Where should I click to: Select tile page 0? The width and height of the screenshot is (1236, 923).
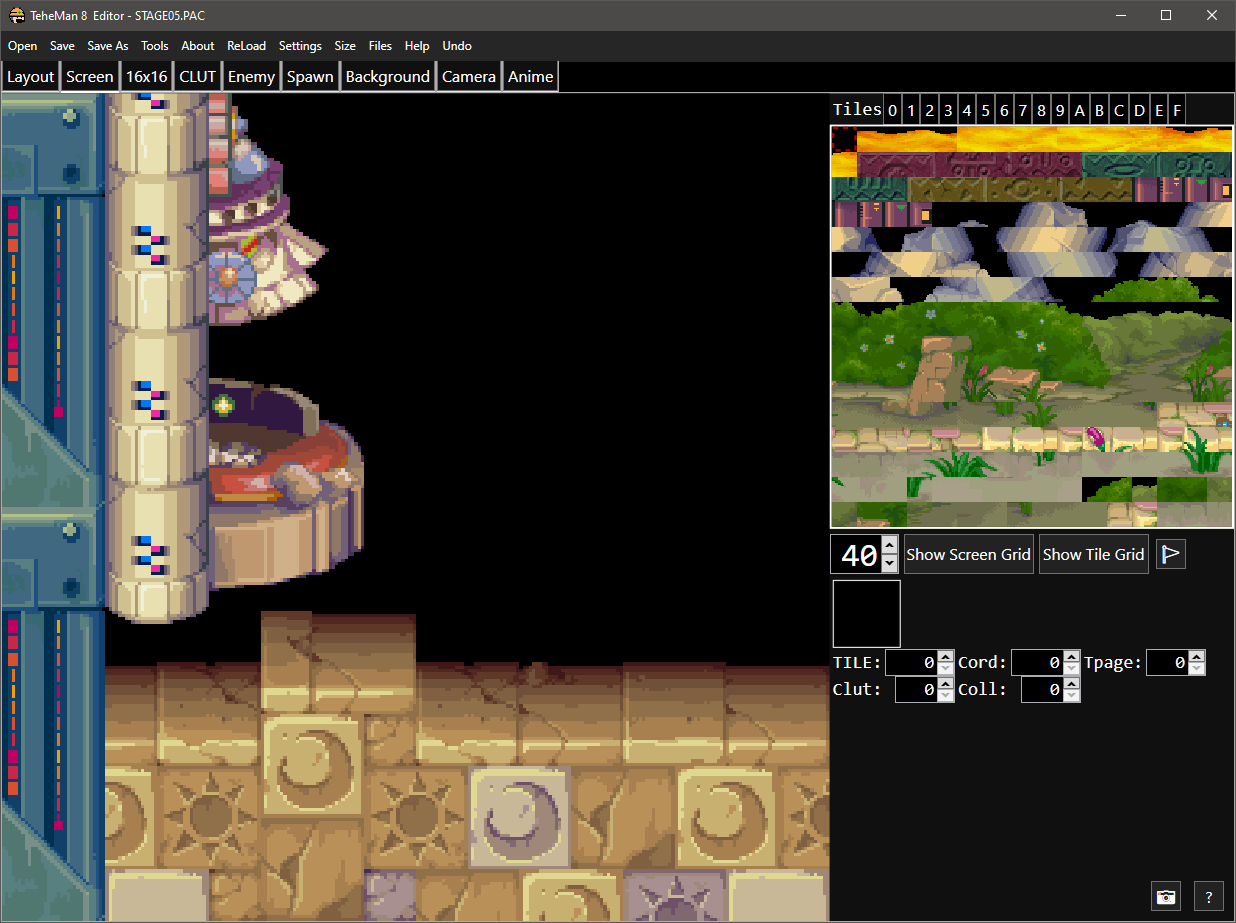(x=893, y=110)
